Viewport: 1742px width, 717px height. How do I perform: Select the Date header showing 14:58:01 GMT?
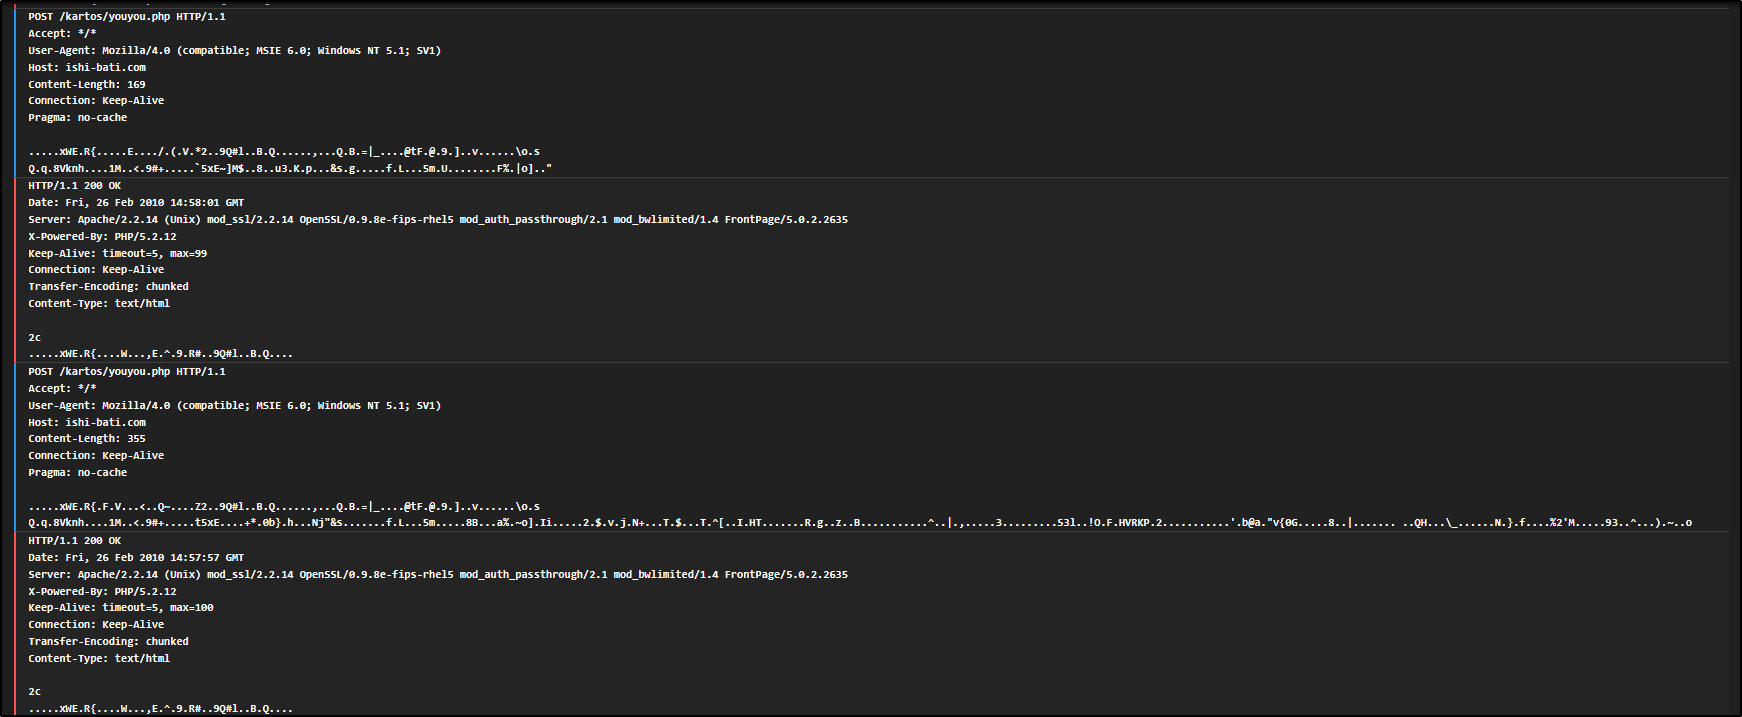(135, 203)
